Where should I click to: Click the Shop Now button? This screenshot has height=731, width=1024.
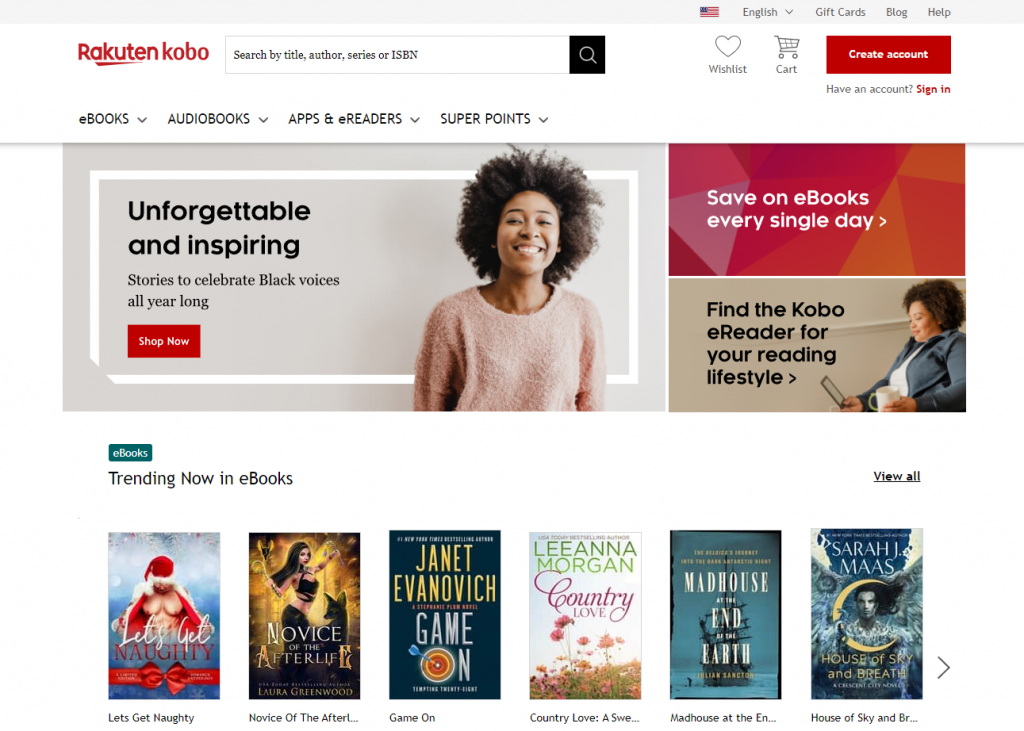[164, 341]
